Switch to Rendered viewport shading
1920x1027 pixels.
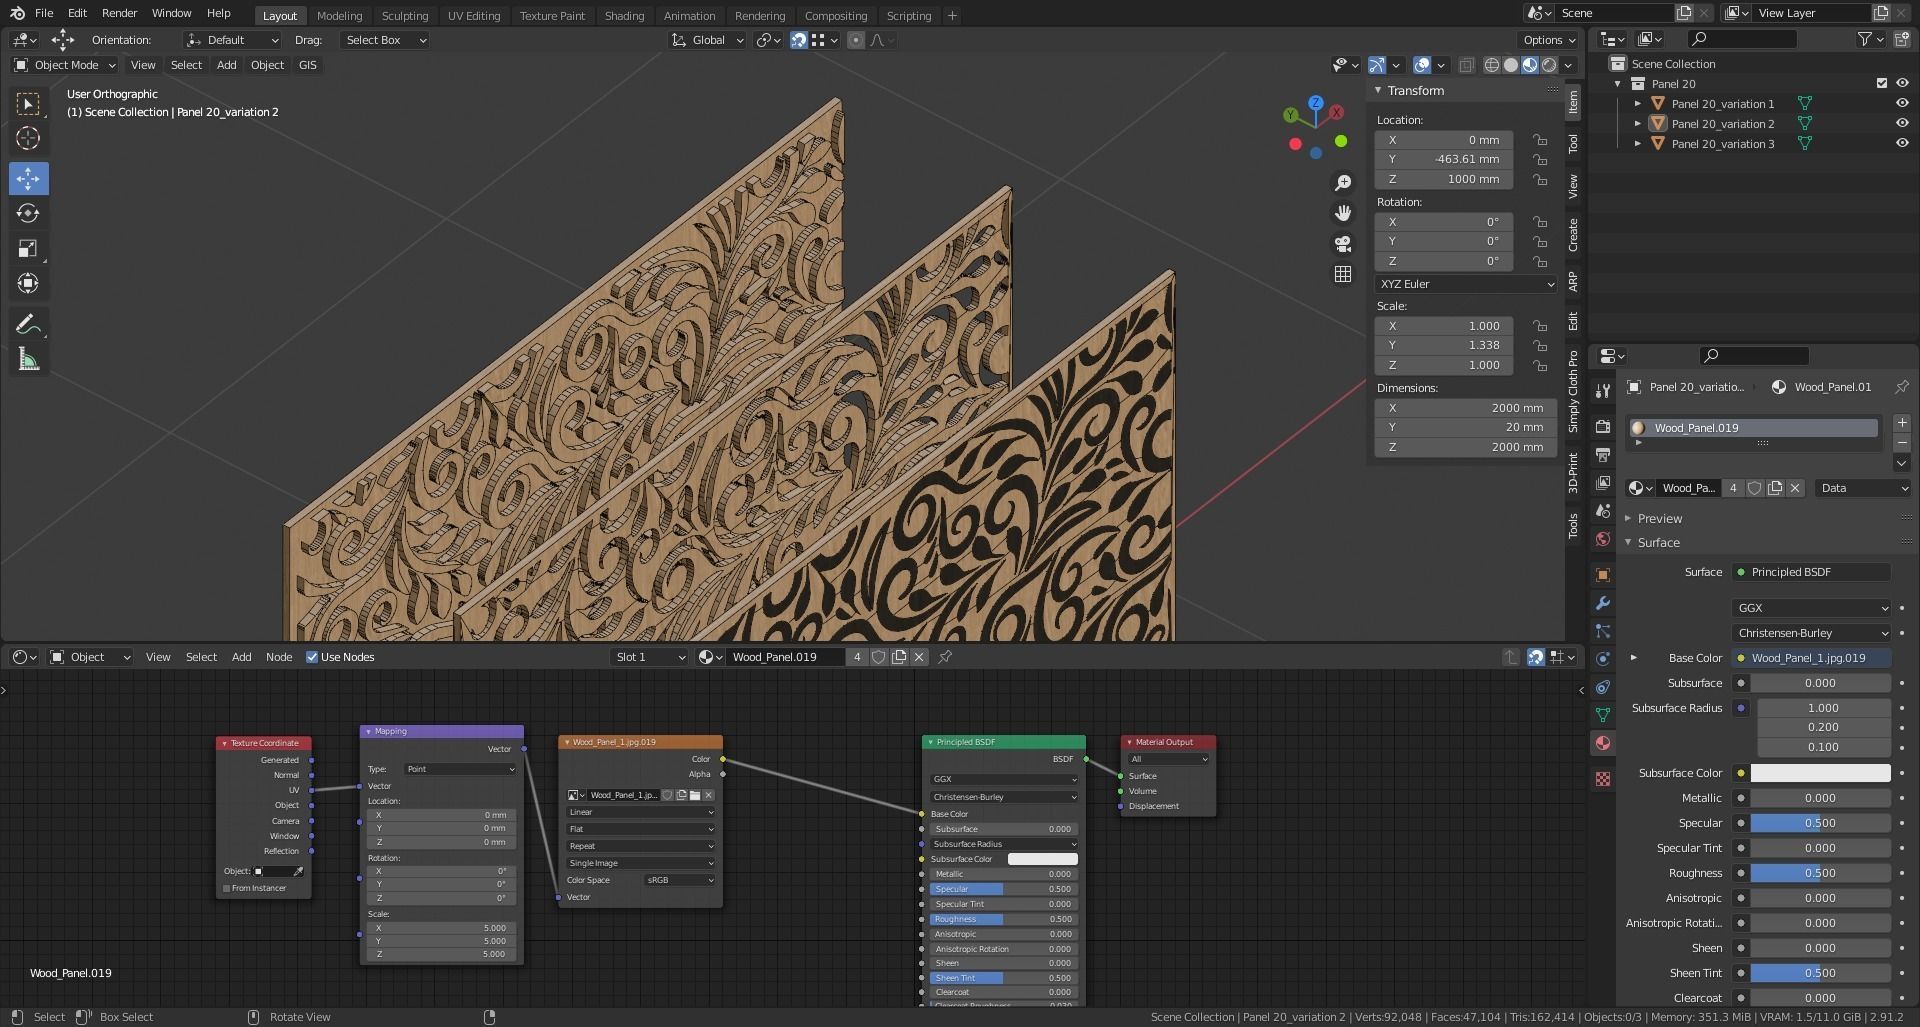[x=1549, y=65]
